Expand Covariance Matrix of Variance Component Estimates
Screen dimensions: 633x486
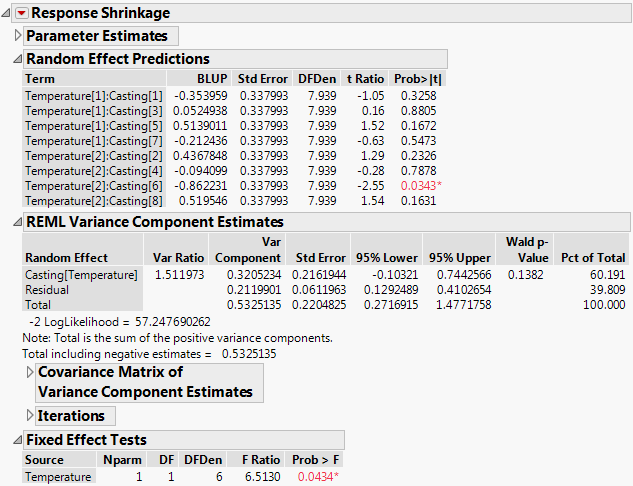pos(30,372)
